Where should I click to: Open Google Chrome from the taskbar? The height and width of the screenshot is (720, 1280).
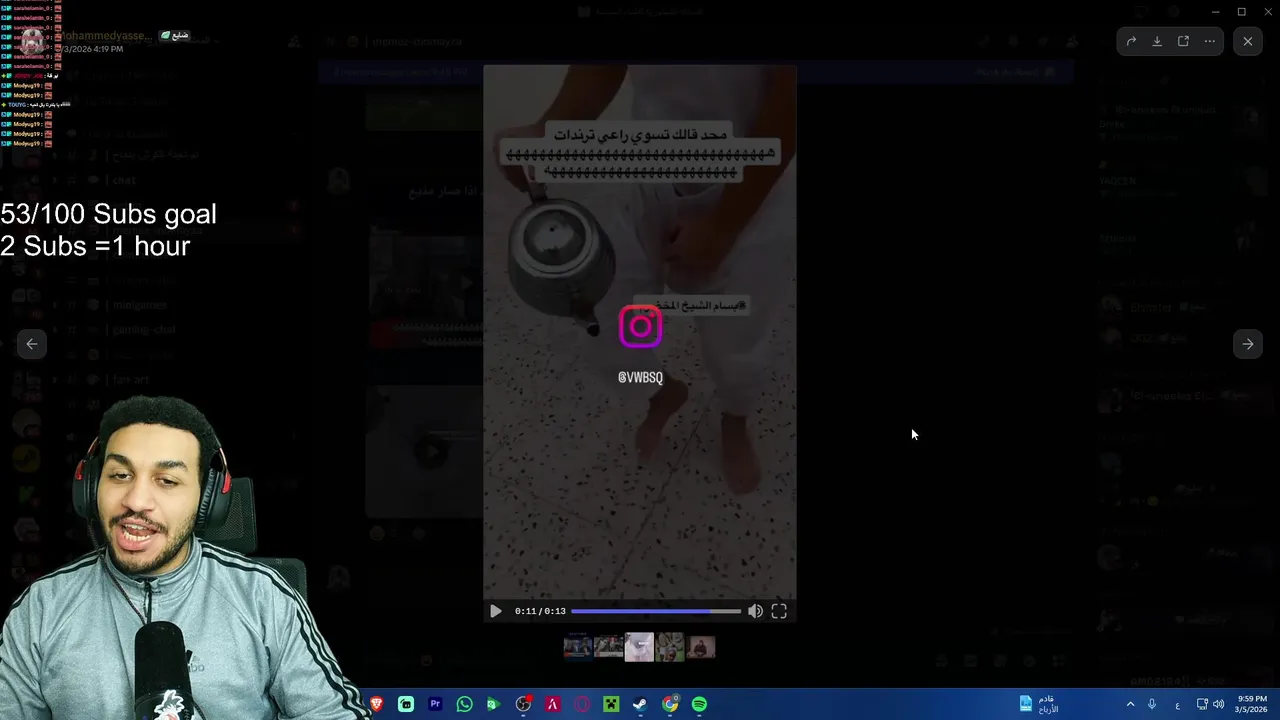tap(670, 704)
